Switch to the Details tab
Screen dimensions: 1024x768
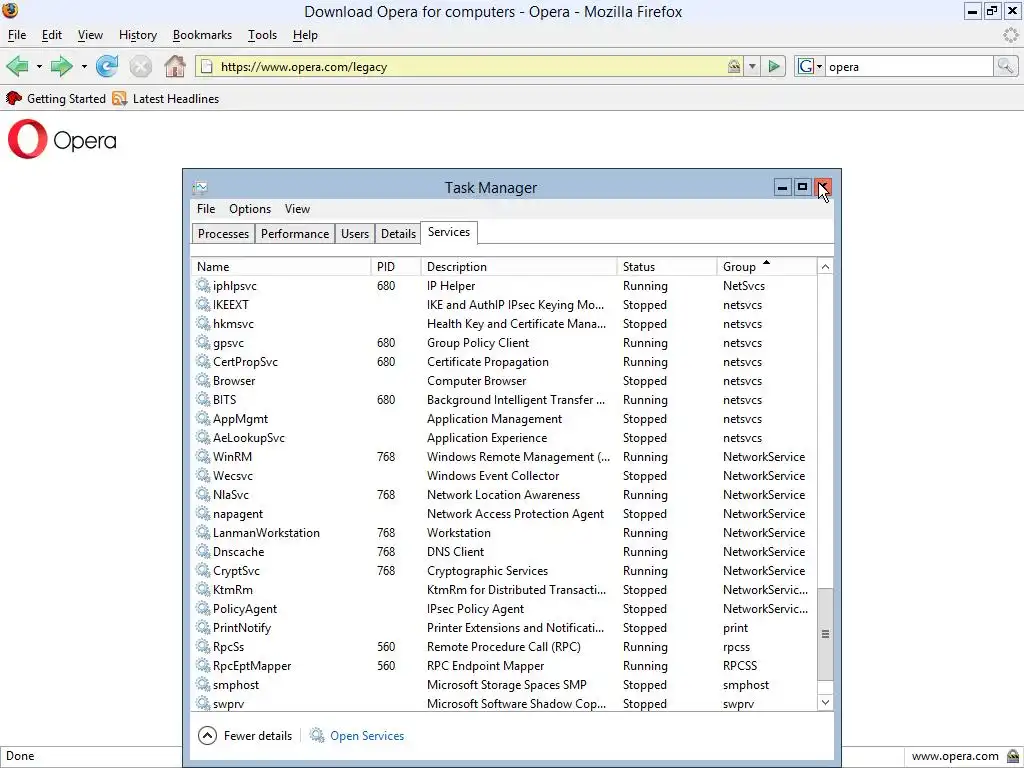pyautogui.click(x=398, y=234)
